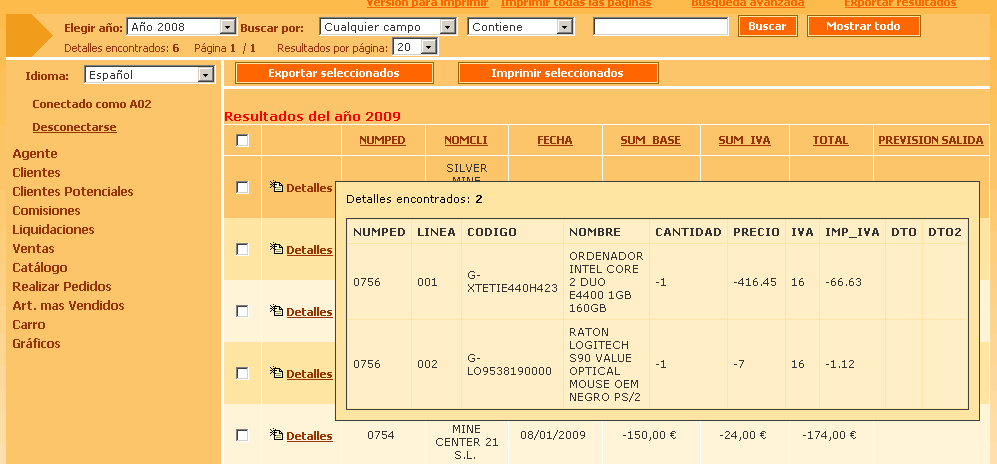
Task: Sort results by the FECHA column header
Action: (554, 141)
